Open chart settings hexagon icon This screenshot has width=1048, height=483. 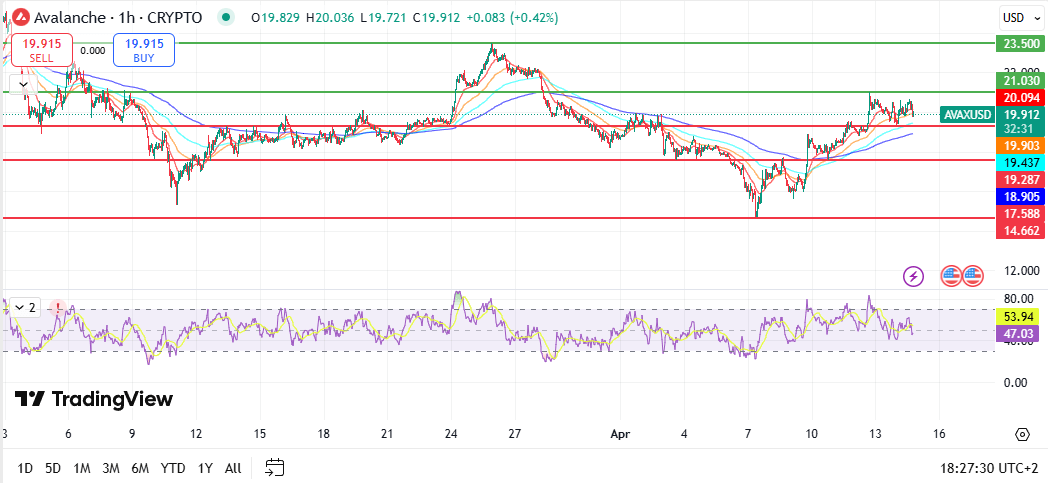pyautogui.click(x=1022, y=434)
